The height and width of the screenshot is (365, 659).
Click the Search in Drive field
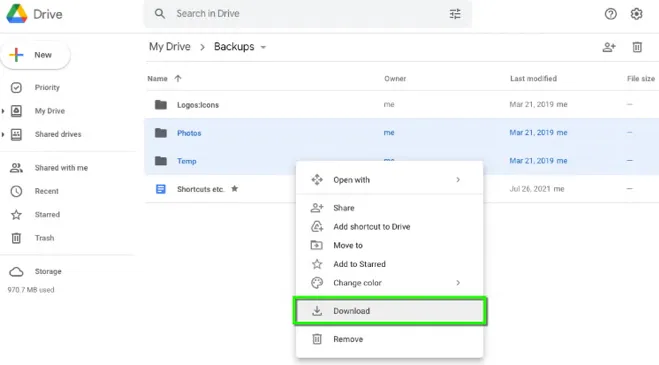pos(308,14)
